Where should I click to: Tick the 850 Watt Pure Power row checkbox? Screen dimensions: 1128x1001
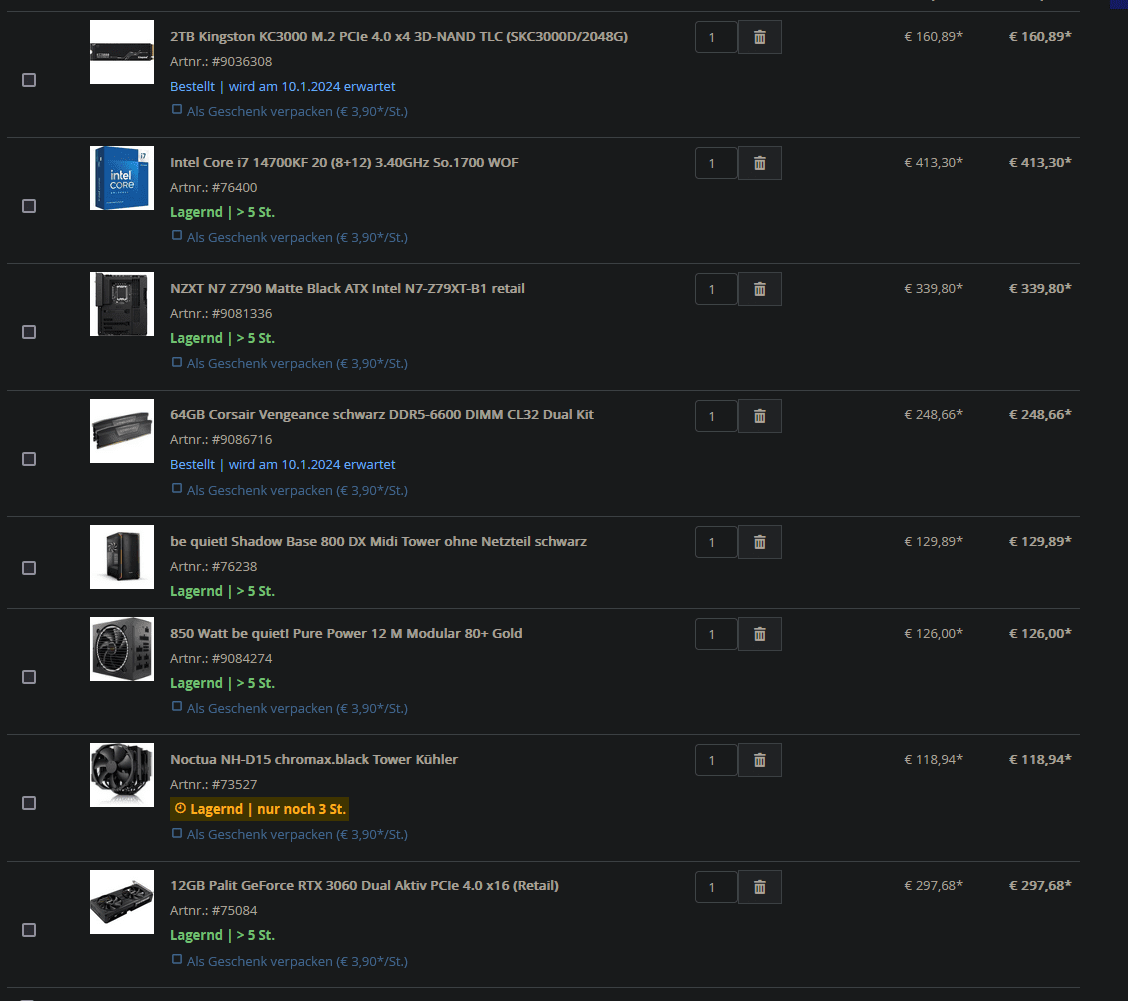tap(29, 677)
